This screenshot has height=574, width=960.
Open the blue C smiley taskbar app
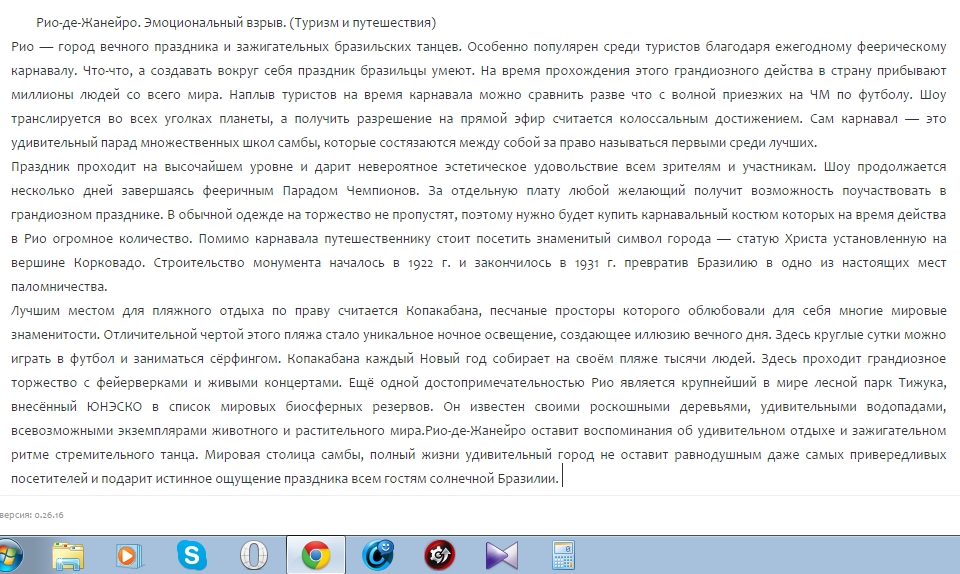[x=378, y=556]
